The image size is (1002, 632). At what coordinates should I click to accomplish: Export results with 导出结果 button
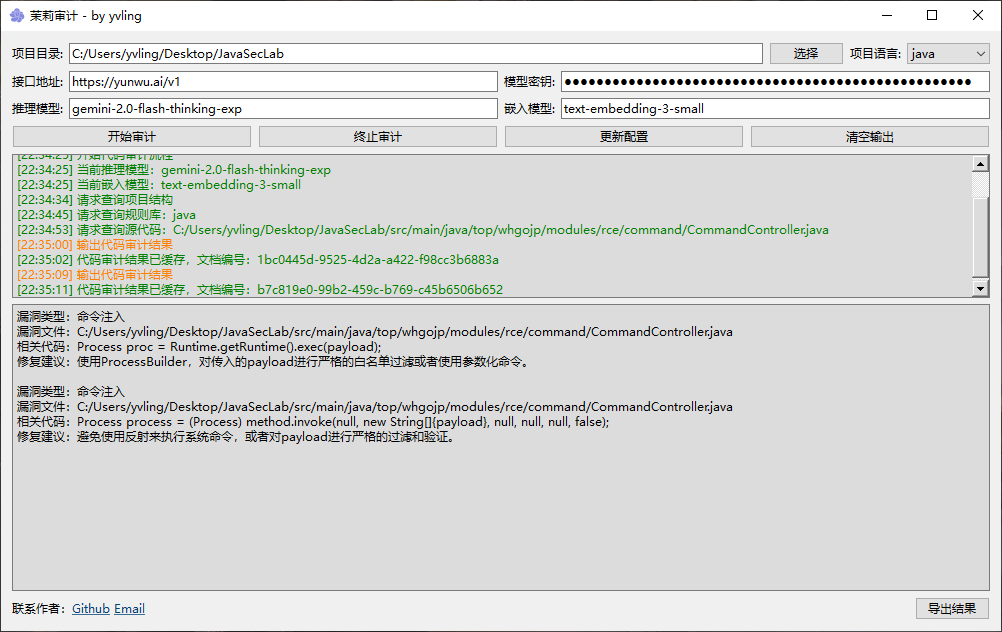click(x=951, y=608)
